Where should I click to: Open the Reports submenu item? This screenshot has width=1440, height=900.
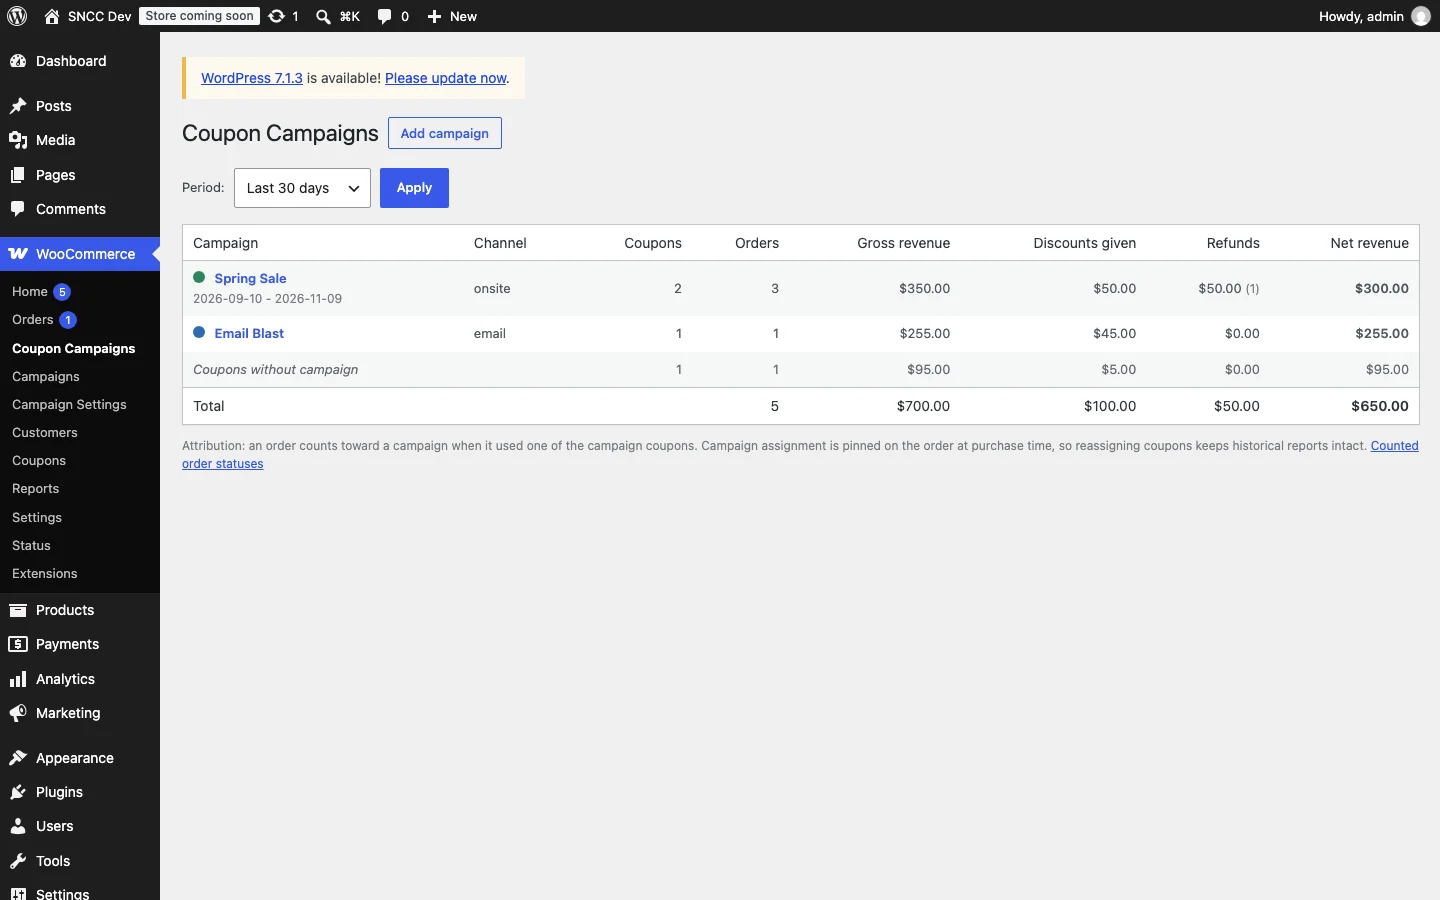click(36, 488)
